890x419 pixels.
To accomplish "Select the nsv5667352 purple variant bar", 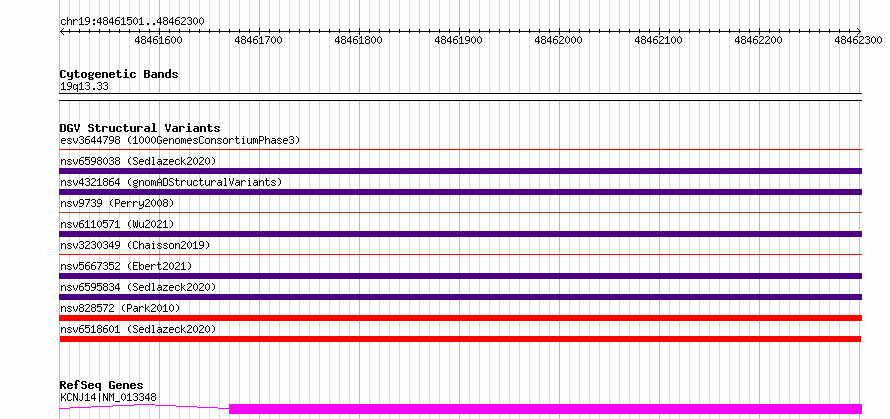I will pos(460,276).
